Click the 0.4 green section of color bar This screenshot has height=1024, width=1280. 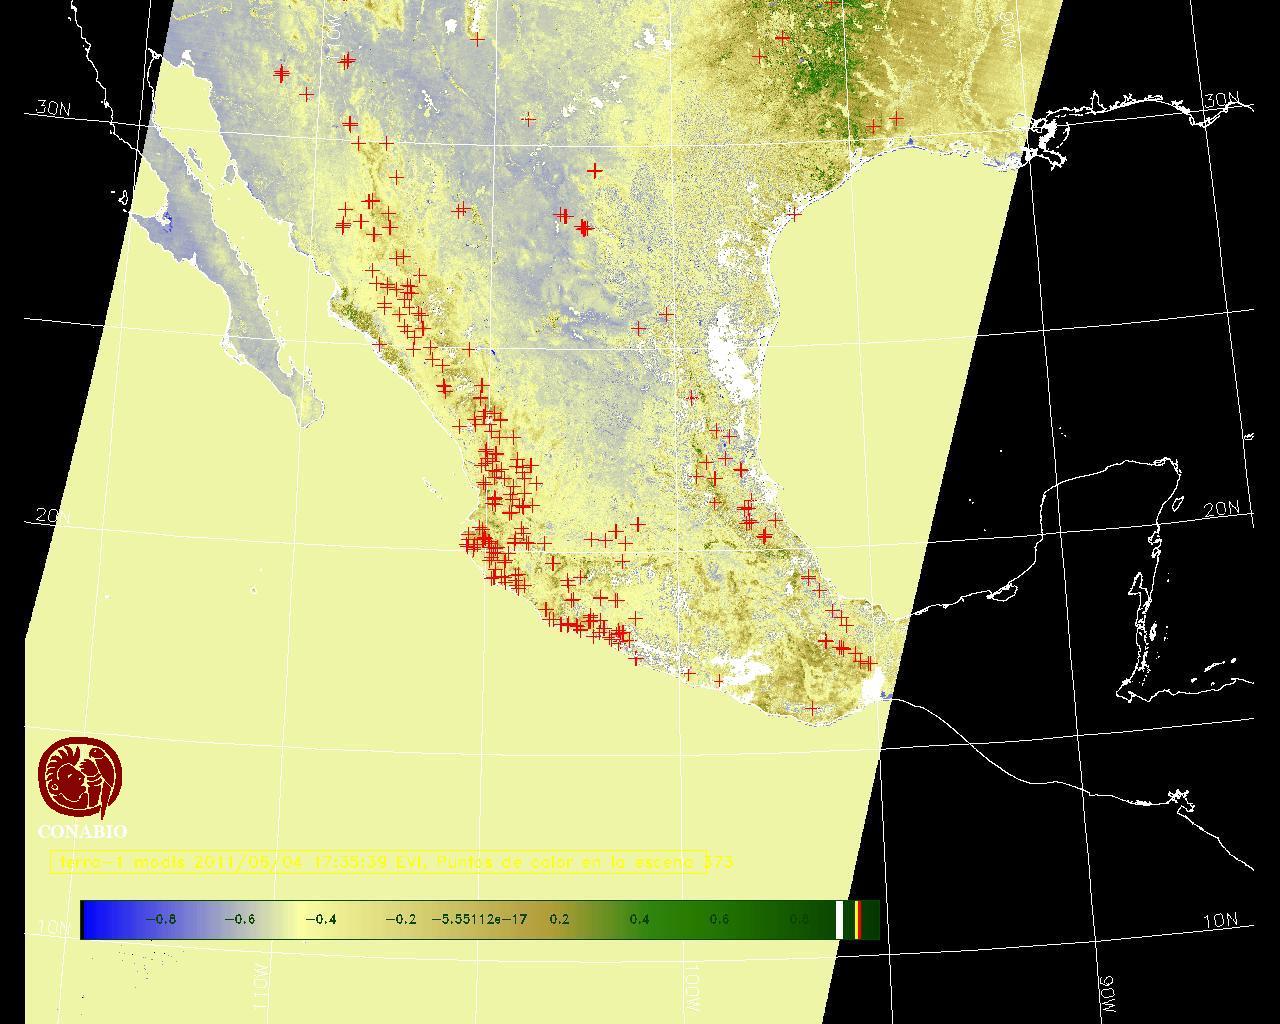[639, 920]
